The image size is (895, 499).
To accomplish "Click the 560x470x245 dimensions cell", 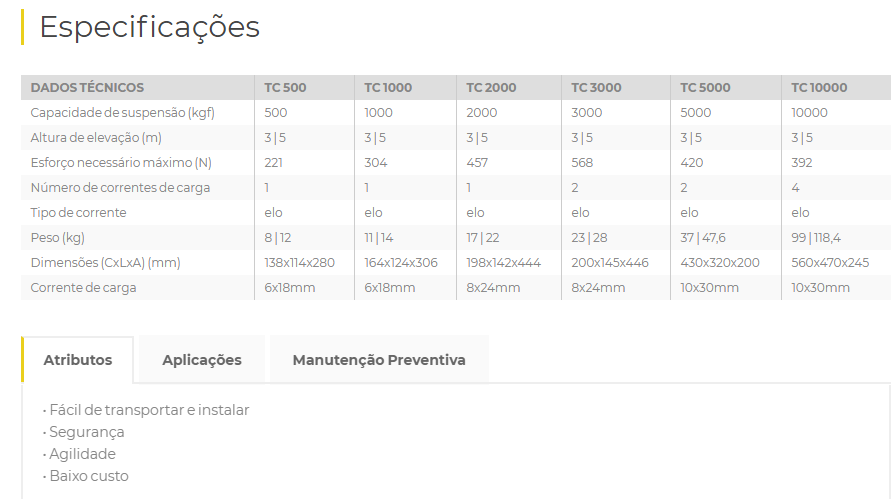I will pos(830,263).
